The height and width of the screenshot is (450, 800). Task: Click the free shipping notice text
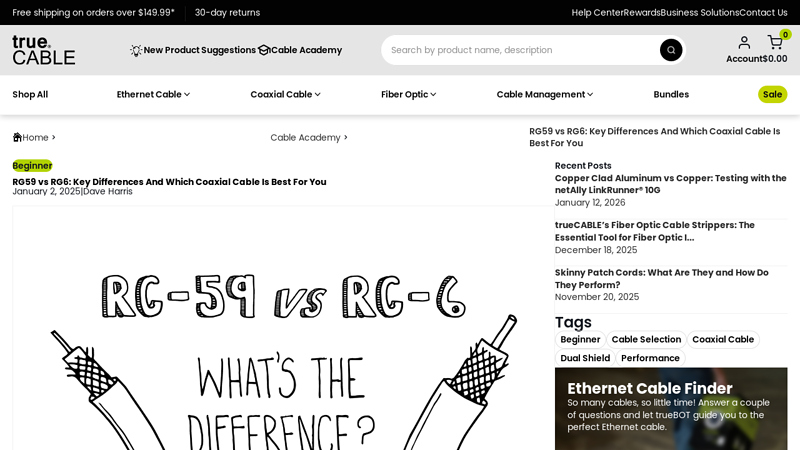click(93, 13)
